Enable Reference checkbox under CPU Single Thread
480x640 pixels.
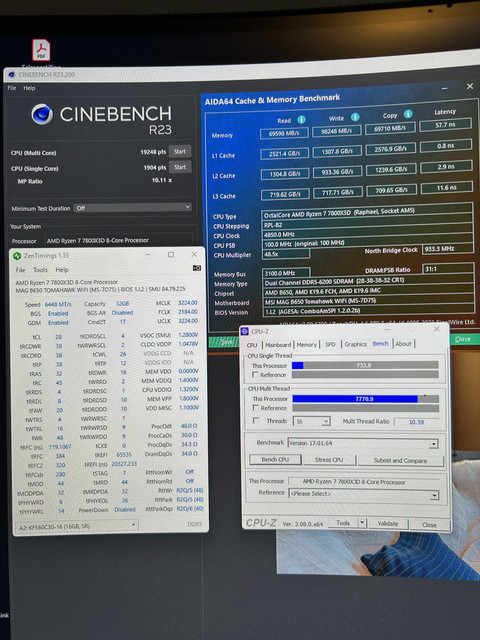pyautogui.click(x=255, y=375)
